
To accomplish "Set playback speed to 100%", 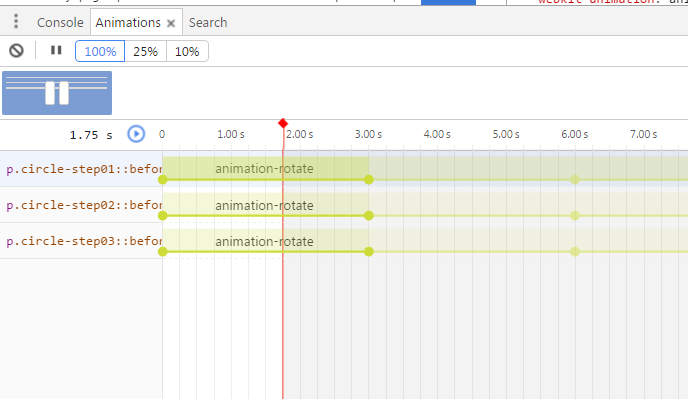I will pos(100,51).
